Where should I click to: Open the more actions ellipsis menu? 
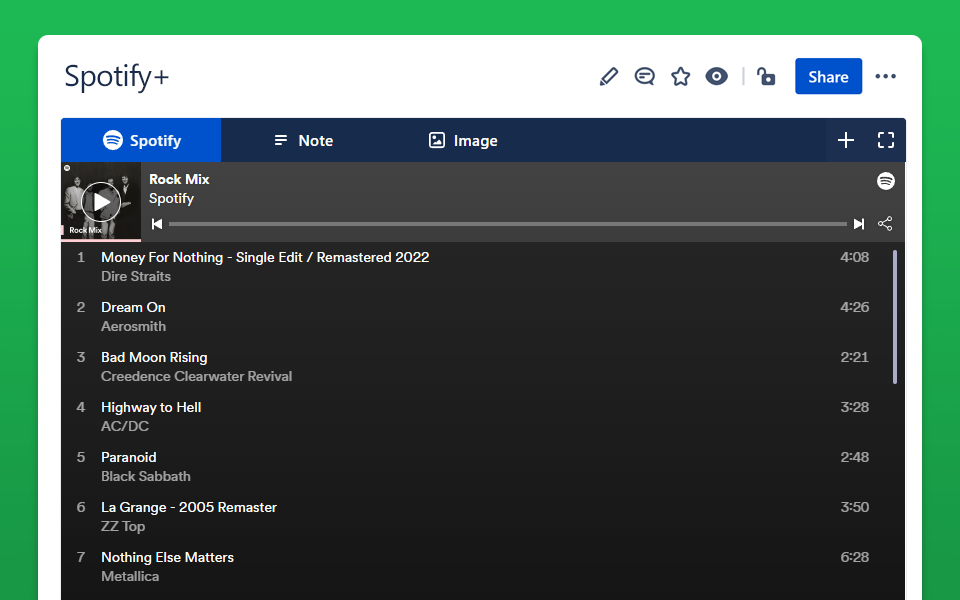(x=885, y=77)
